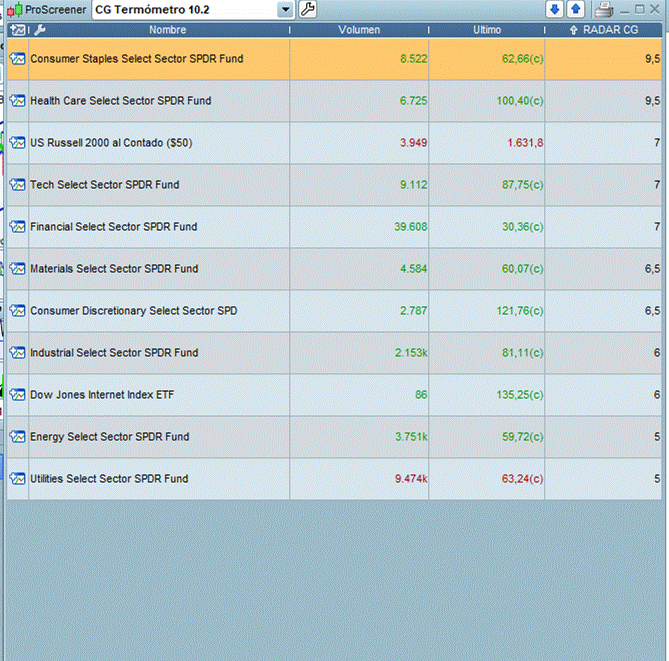
Task: Sort by the Nombre column header
Action: (168, 30)
